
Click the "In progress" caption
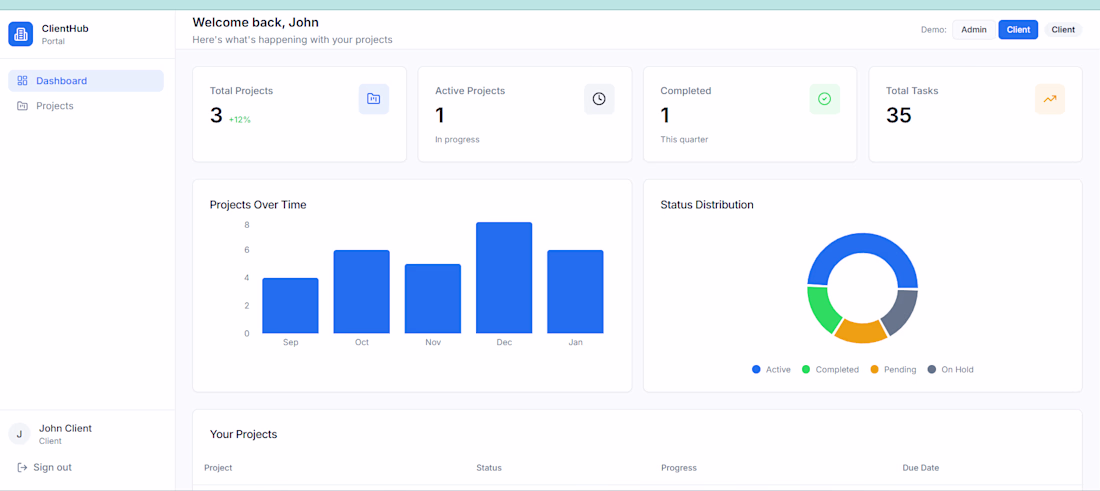click(457, 140)
